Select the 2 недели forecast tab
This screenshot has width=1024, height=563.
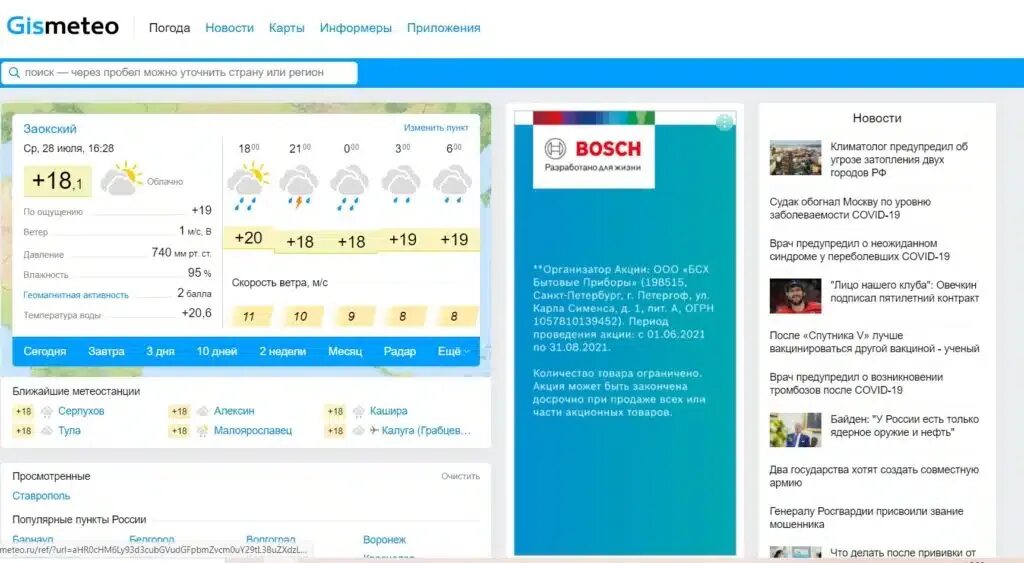[283, 351]
